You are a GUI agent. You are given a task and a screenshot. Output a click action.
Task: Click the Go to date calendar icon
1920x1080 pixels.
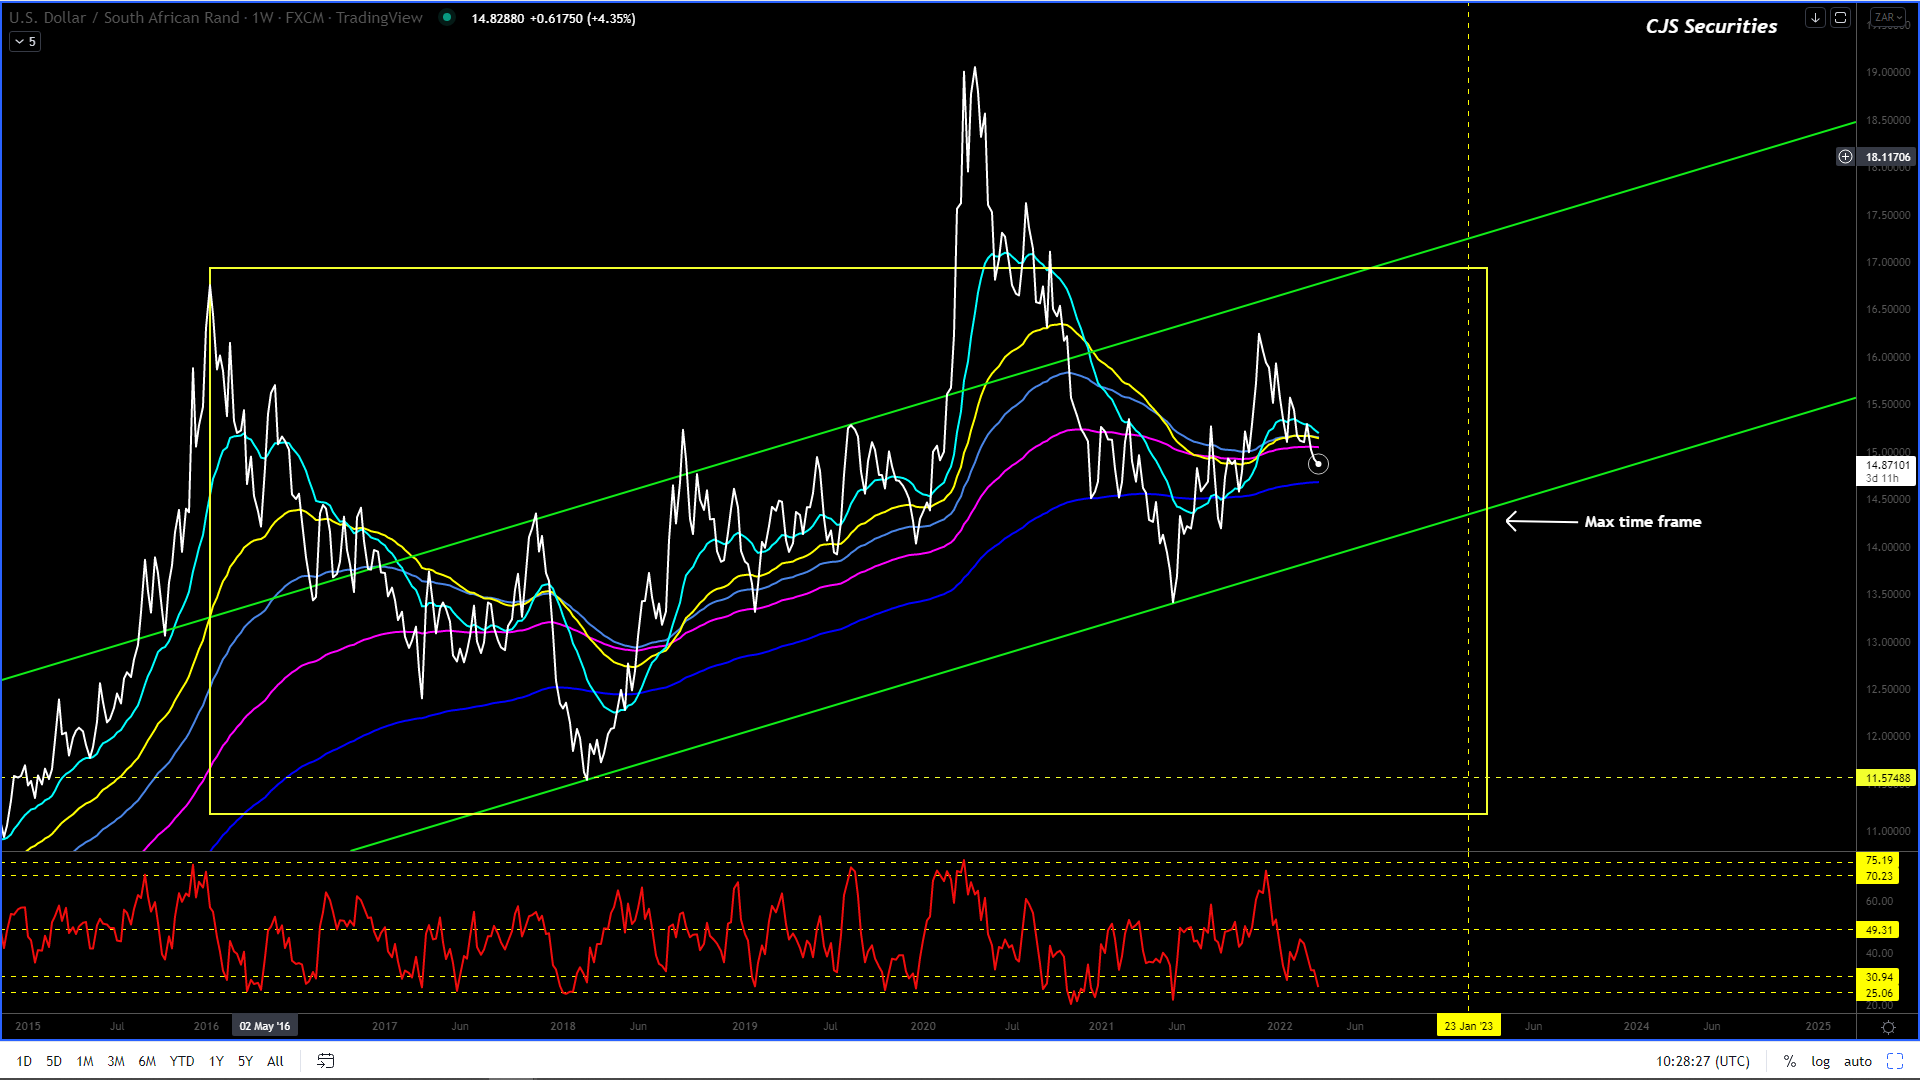coord(325,1061)
